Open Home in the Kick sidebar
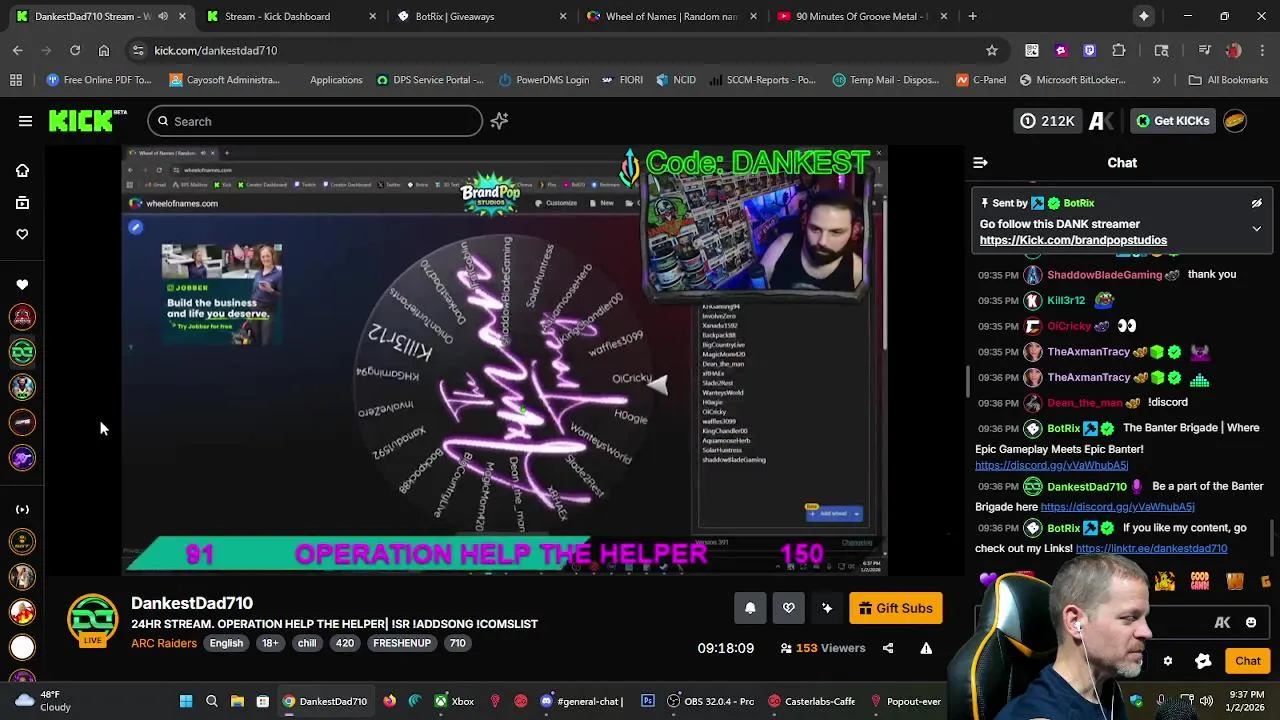1280x720 pixels. [22, 171]
